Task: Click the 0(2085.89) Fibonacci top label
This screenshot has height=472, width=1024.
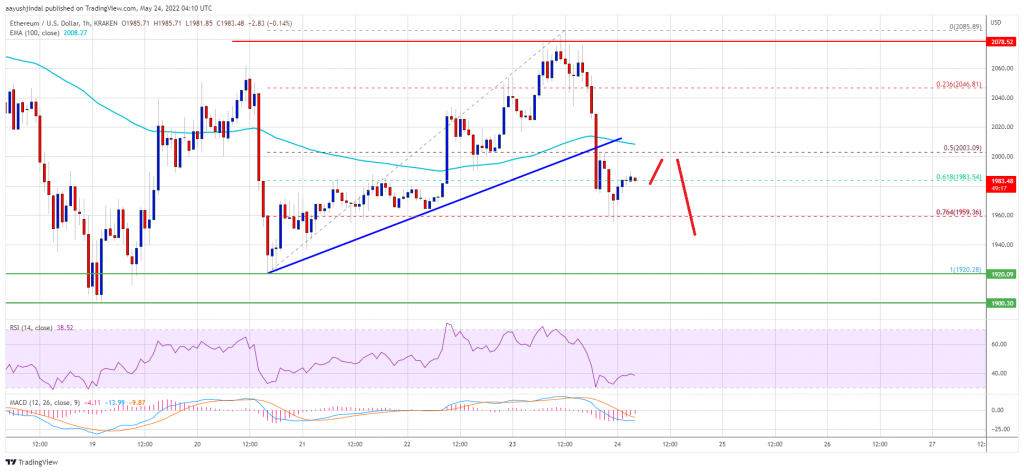Action: click(966, 27)
